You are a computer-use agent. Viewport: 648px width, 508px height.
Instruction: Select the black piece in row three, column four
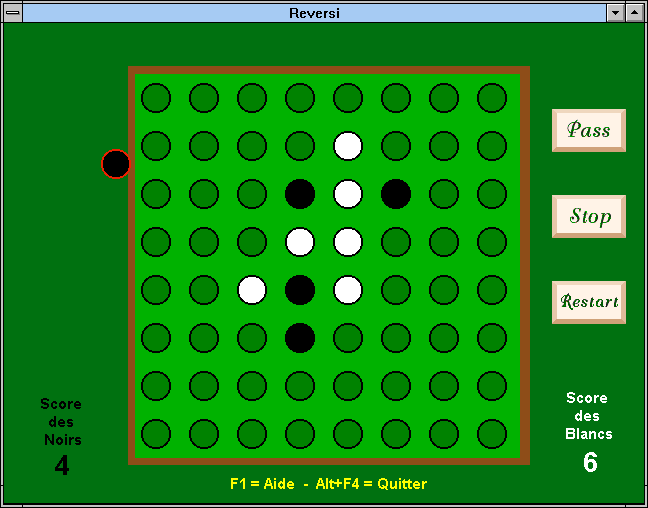point(300,194)
